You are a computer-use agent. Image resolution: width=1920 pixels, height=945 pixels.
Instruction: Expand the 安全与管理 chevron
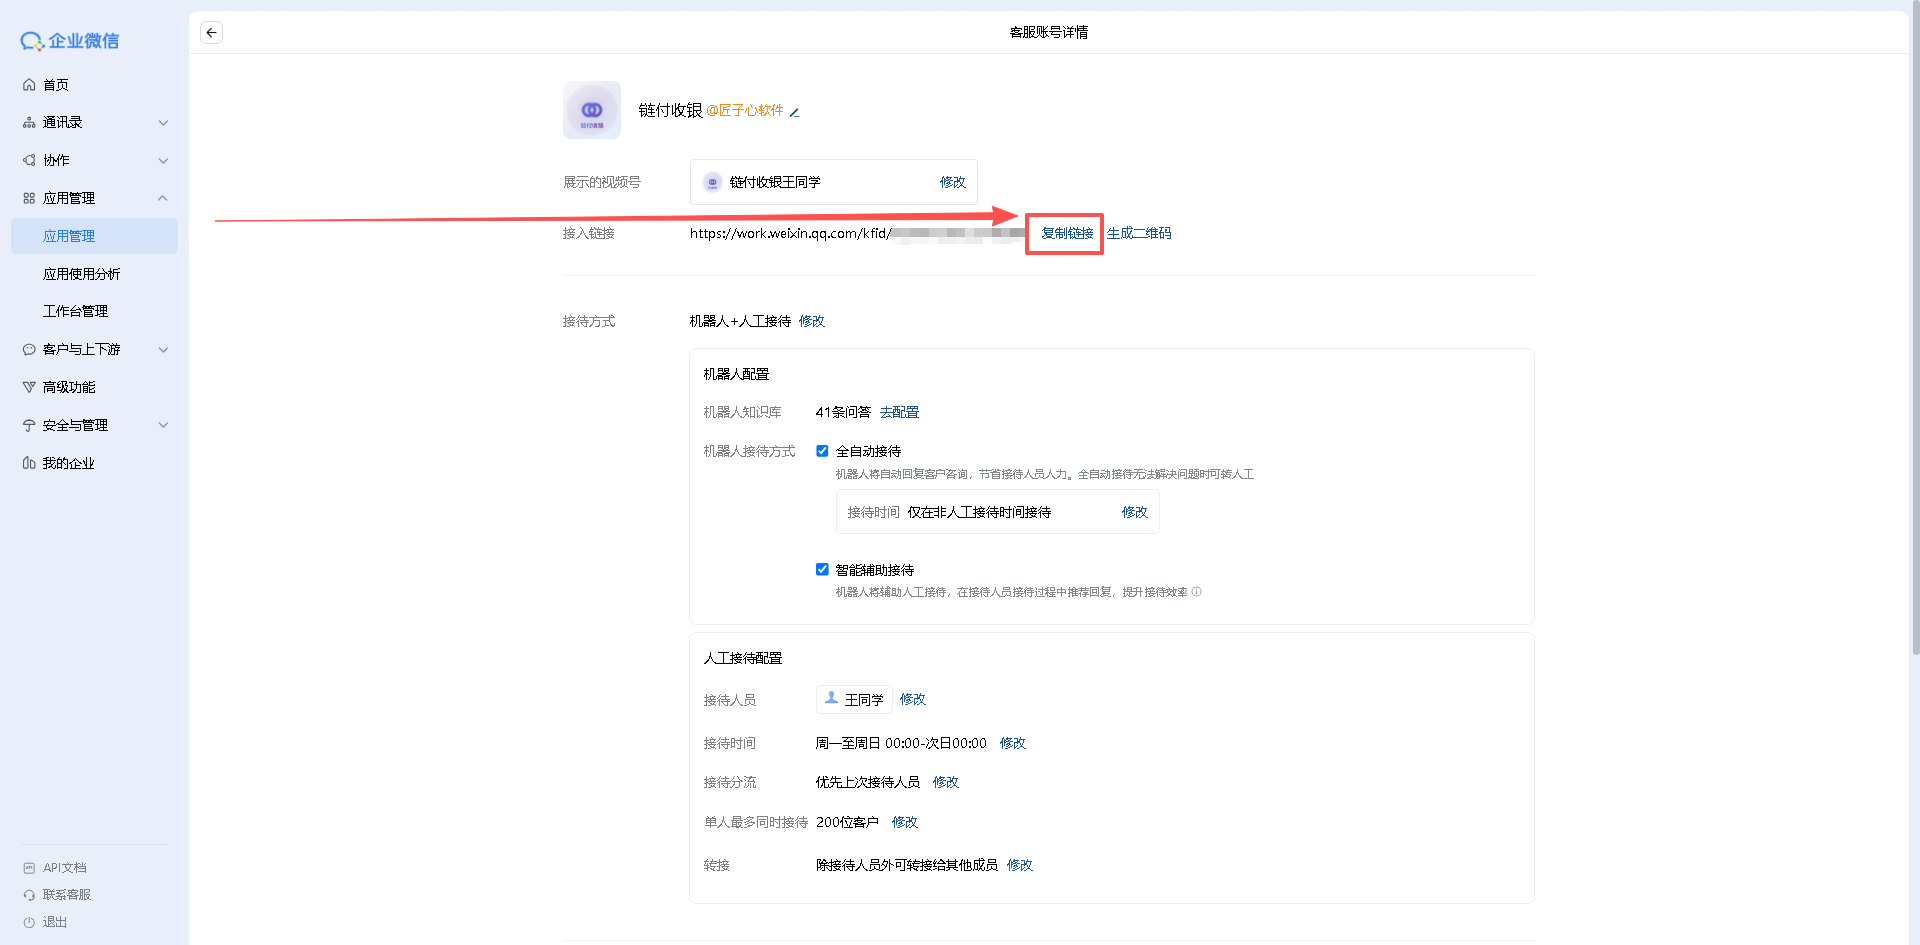[163, 425]
